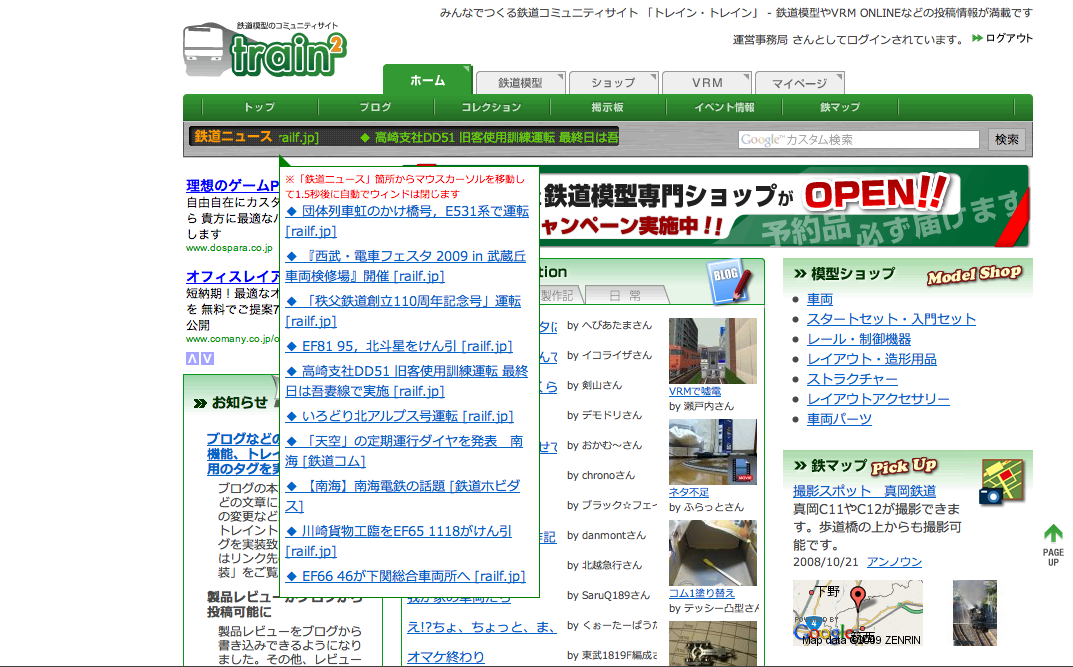Viewport: 1073px width, 667px height.
Task: Switch to the VRM tab
Action: (706, 83)
